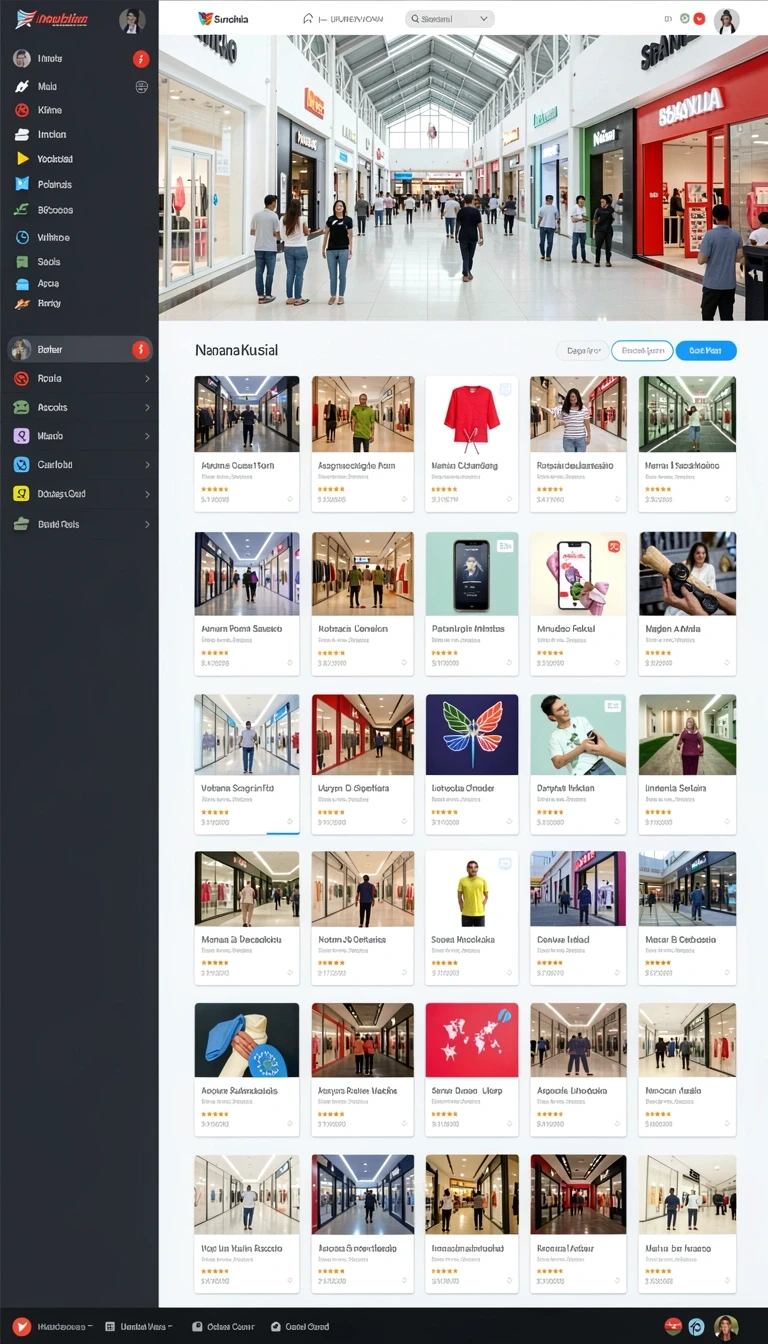Open the man in green shirt thumbnail
This screenshot has width=768, height=1344.
(363, 414)
